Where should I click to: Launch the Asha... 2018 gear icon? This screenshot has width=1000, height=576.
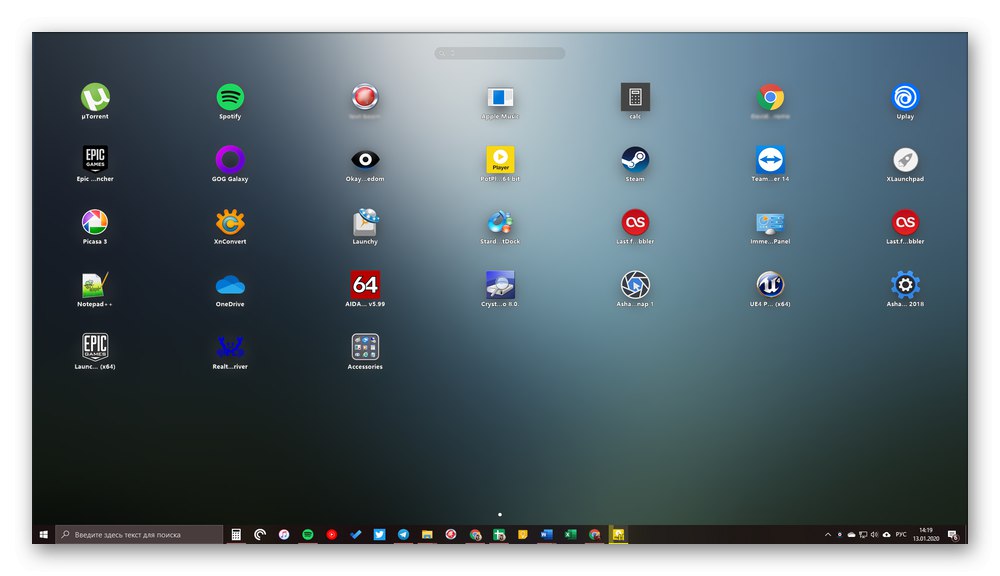(905, 284)
